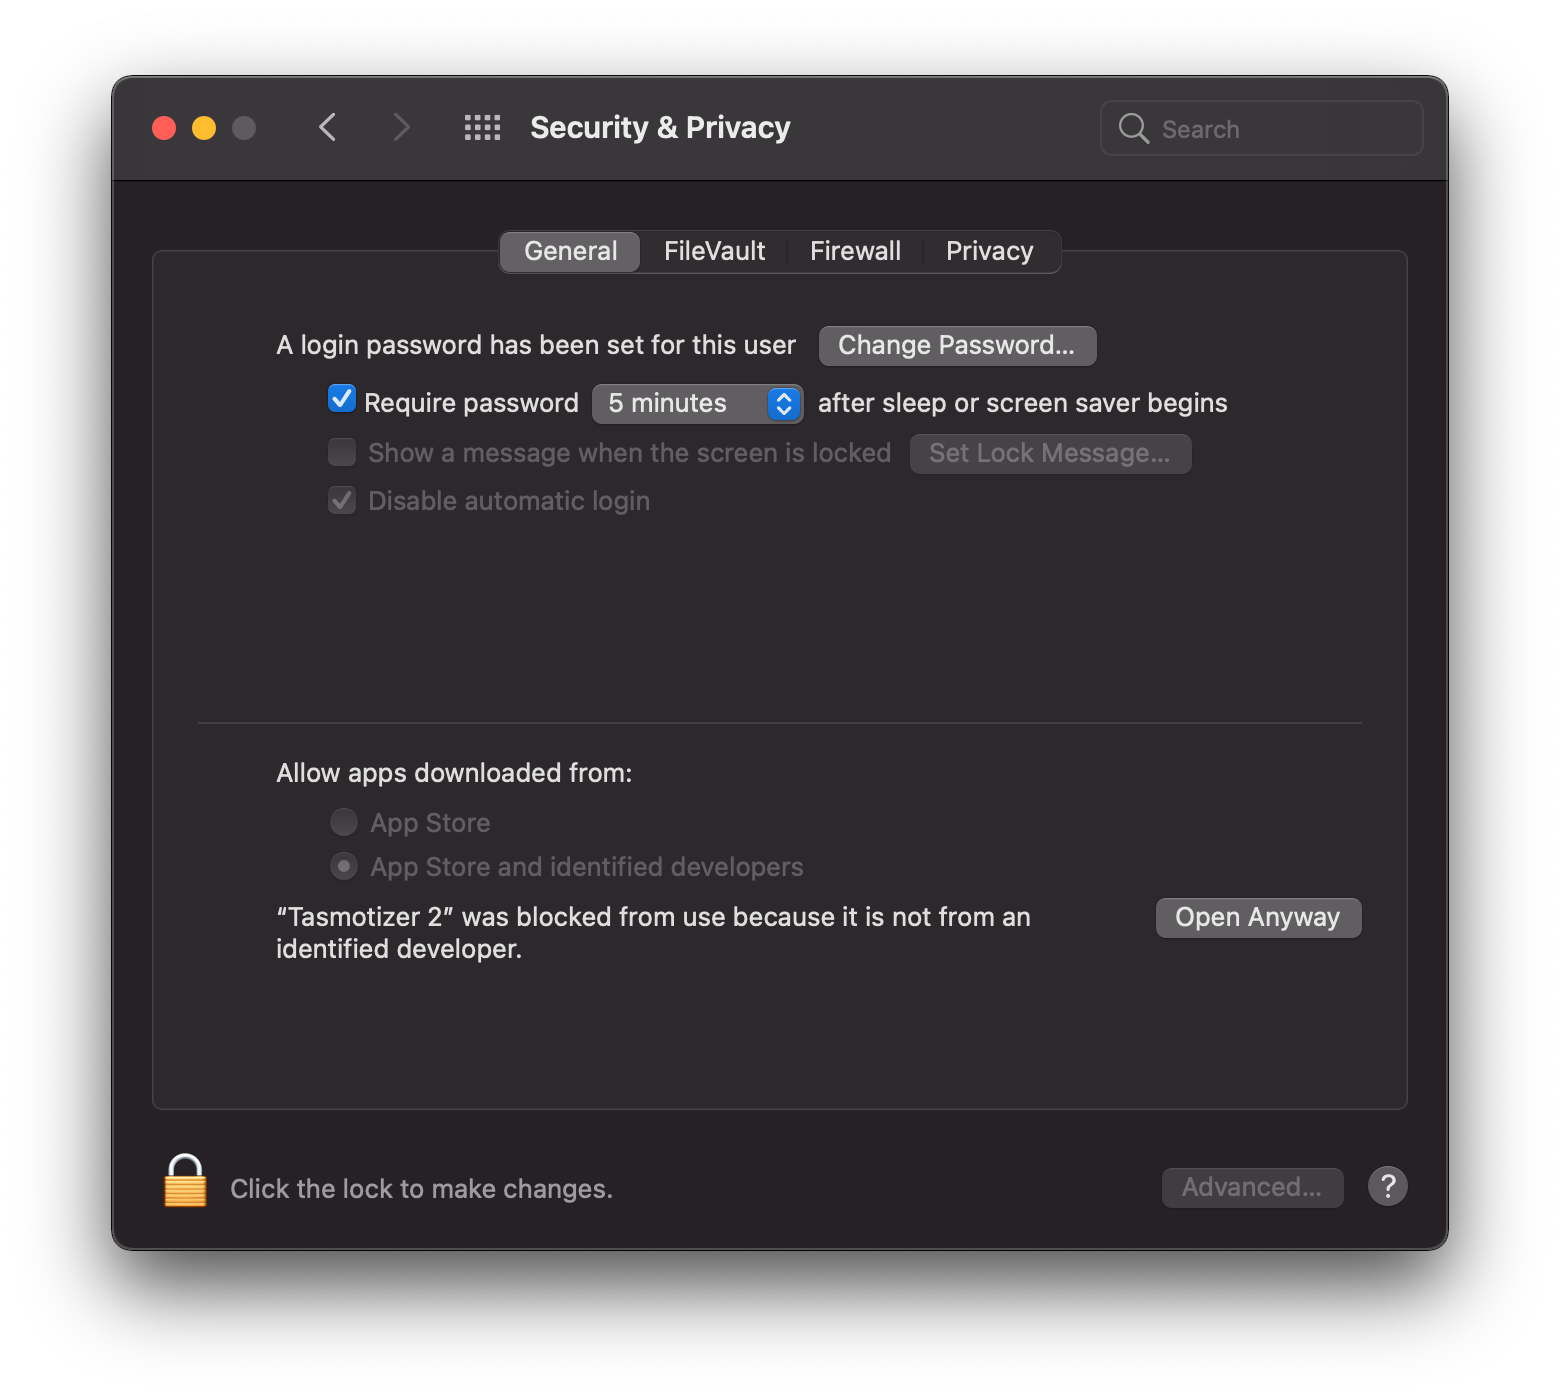Open the help question mark button
Image resolution: width=1560 pixels, height=1398 pixels.
(x=1387, y=1187)
